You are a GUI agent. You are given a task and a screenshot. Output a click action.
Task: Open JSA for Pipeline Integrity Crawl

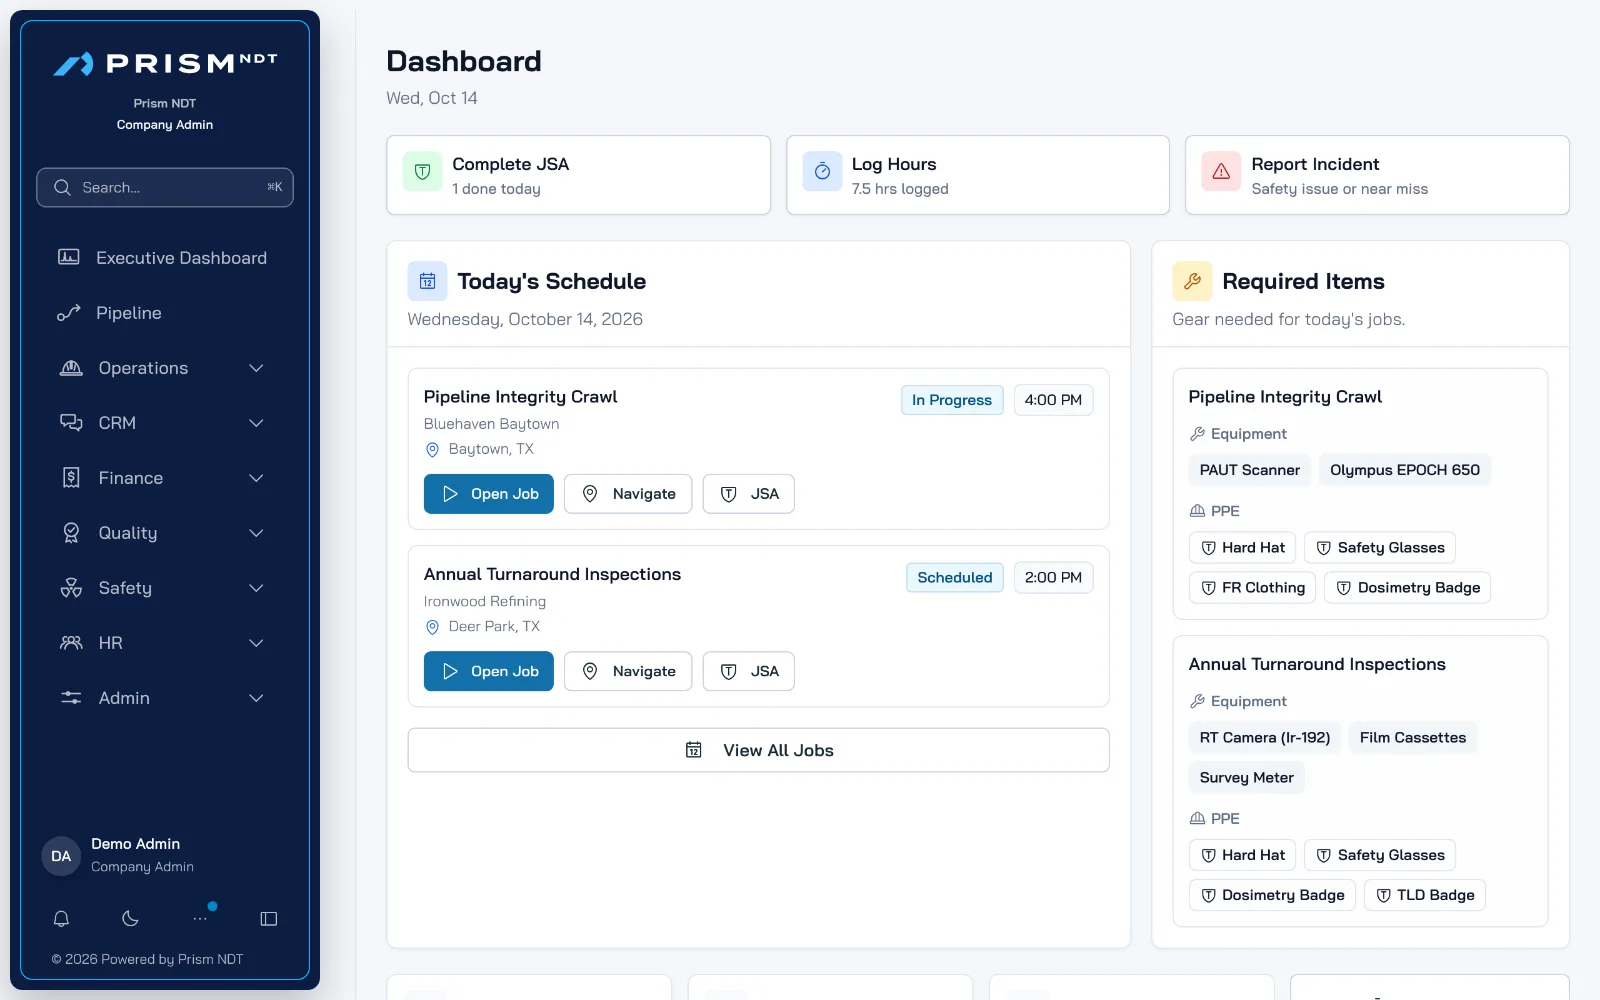pyautogui.click(x=749, y=494)
